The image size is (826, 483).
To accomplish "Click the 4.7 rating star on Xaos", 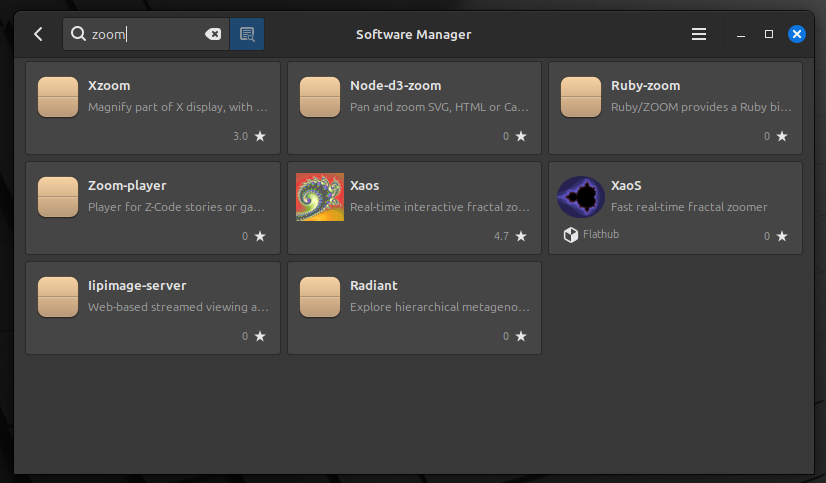I will 521,236.
